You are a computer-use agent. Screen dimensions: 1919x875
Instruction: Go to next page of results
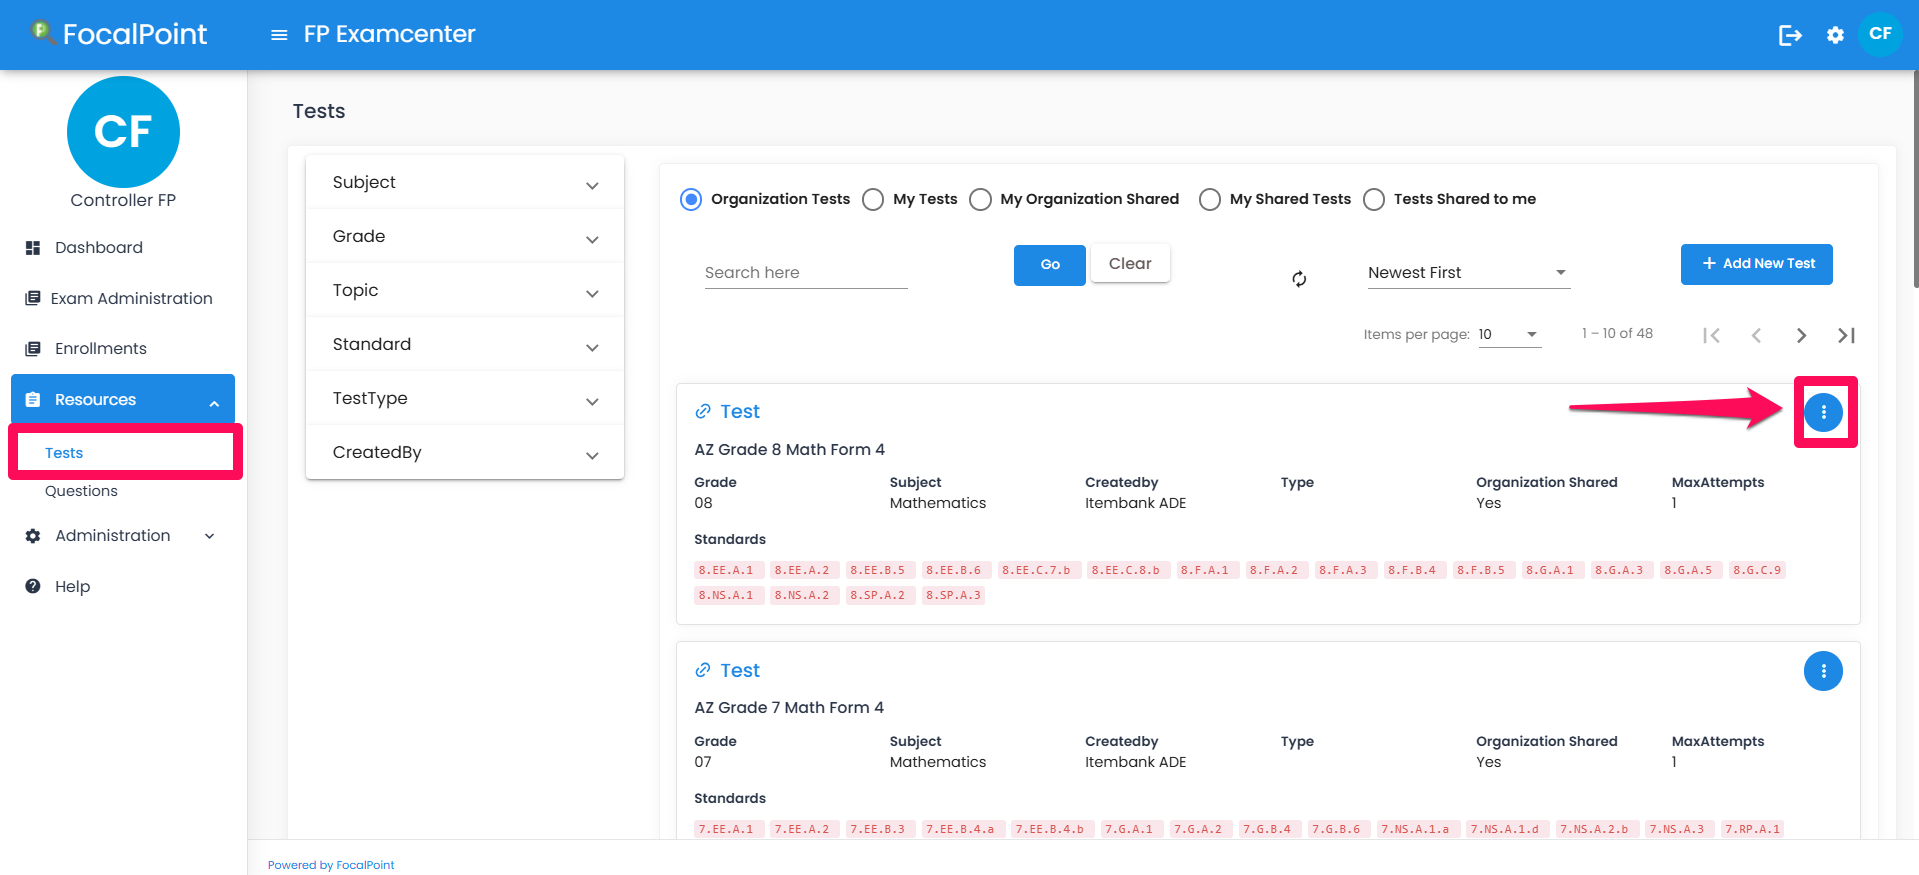click(x=1801, y=335)
